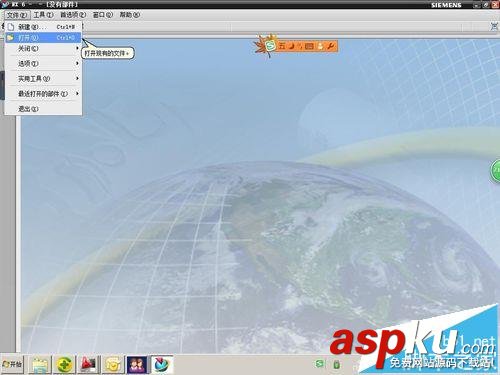Click the Windows 开始 Start button
The height and width of the screenshot is (375, 500).
click(x=12, y=364)
